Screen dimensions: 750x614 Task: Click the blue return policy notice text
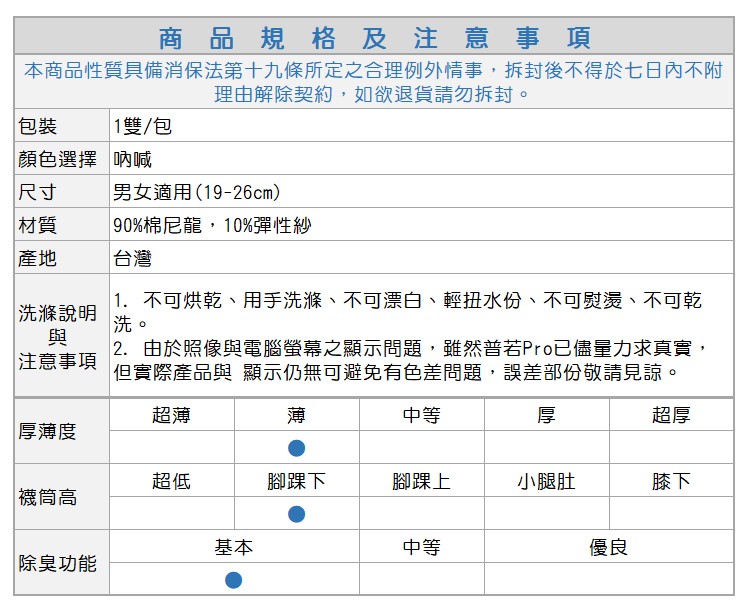[x=375, y=82]
